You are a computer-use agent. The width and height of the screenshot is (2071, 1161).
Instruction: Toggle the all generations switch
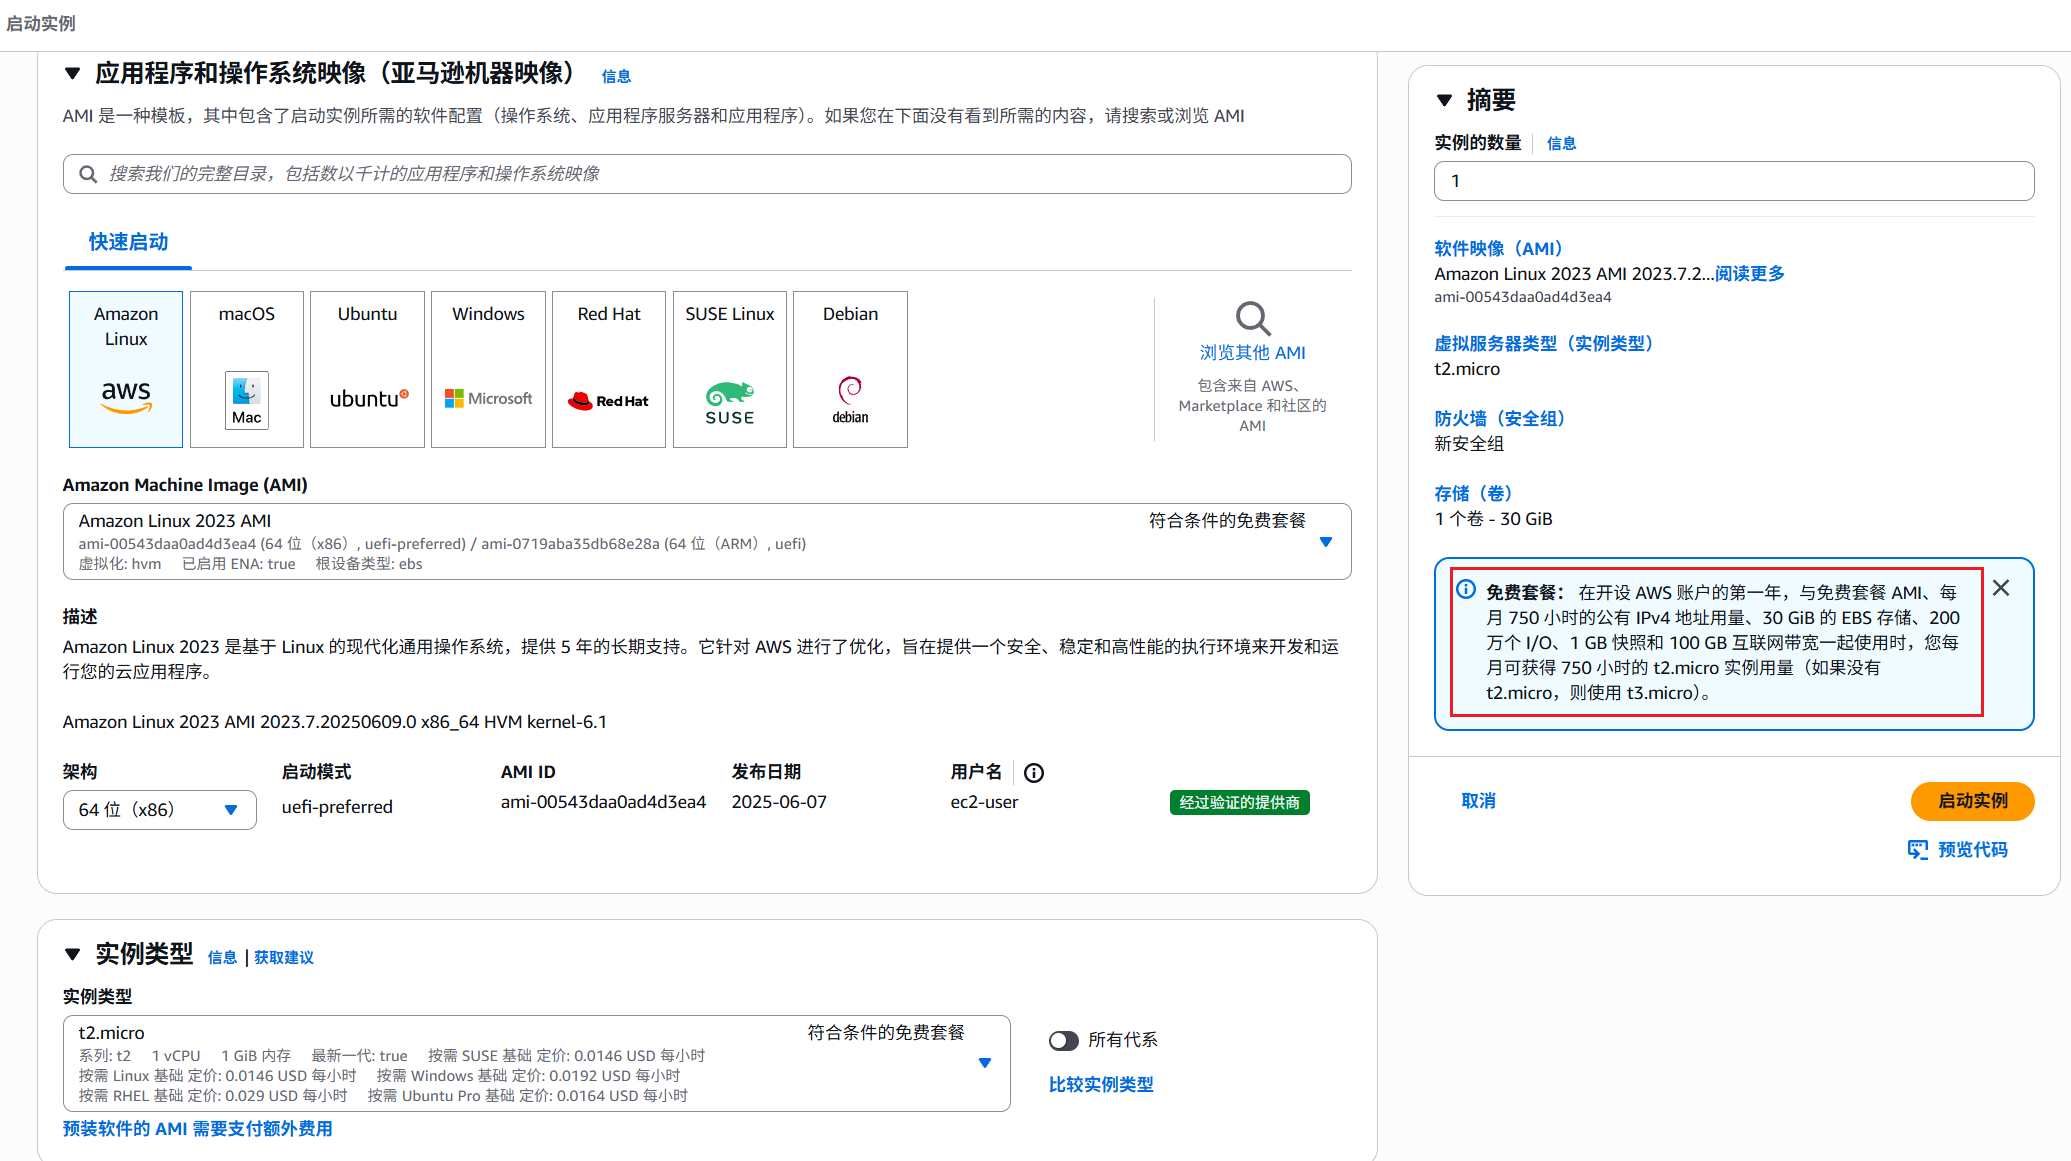tap(1064, 1041)
